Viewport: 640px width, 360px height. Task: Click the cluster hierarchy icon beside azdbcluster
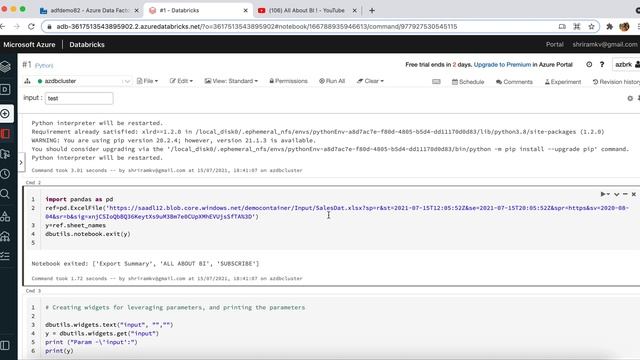(x=27, y=81)
